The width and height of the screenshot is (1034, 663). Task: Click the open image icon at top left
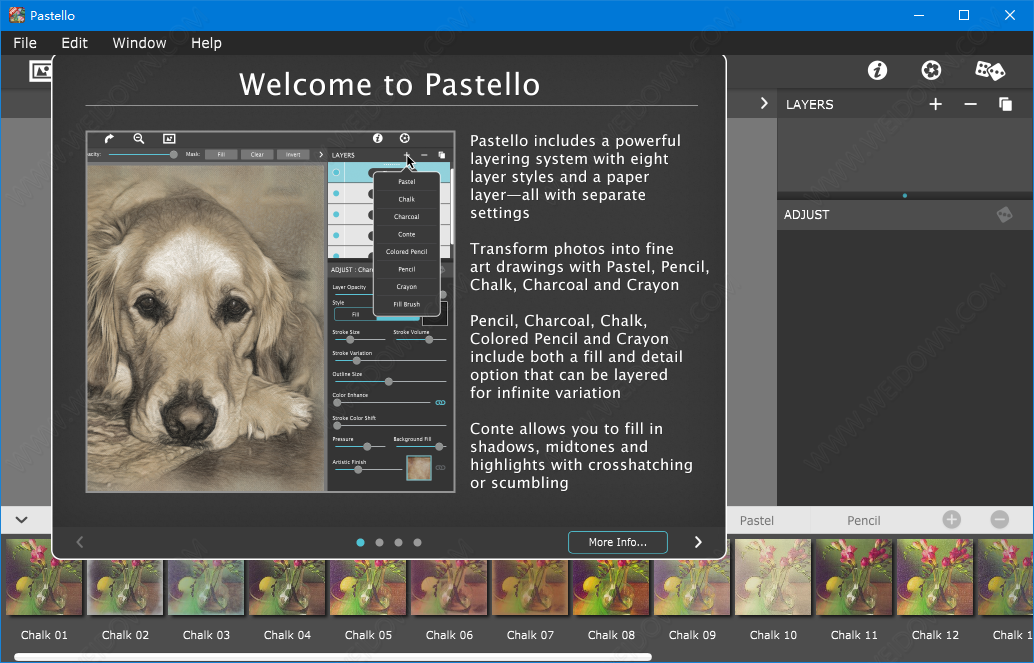click(x=40, y=71)
